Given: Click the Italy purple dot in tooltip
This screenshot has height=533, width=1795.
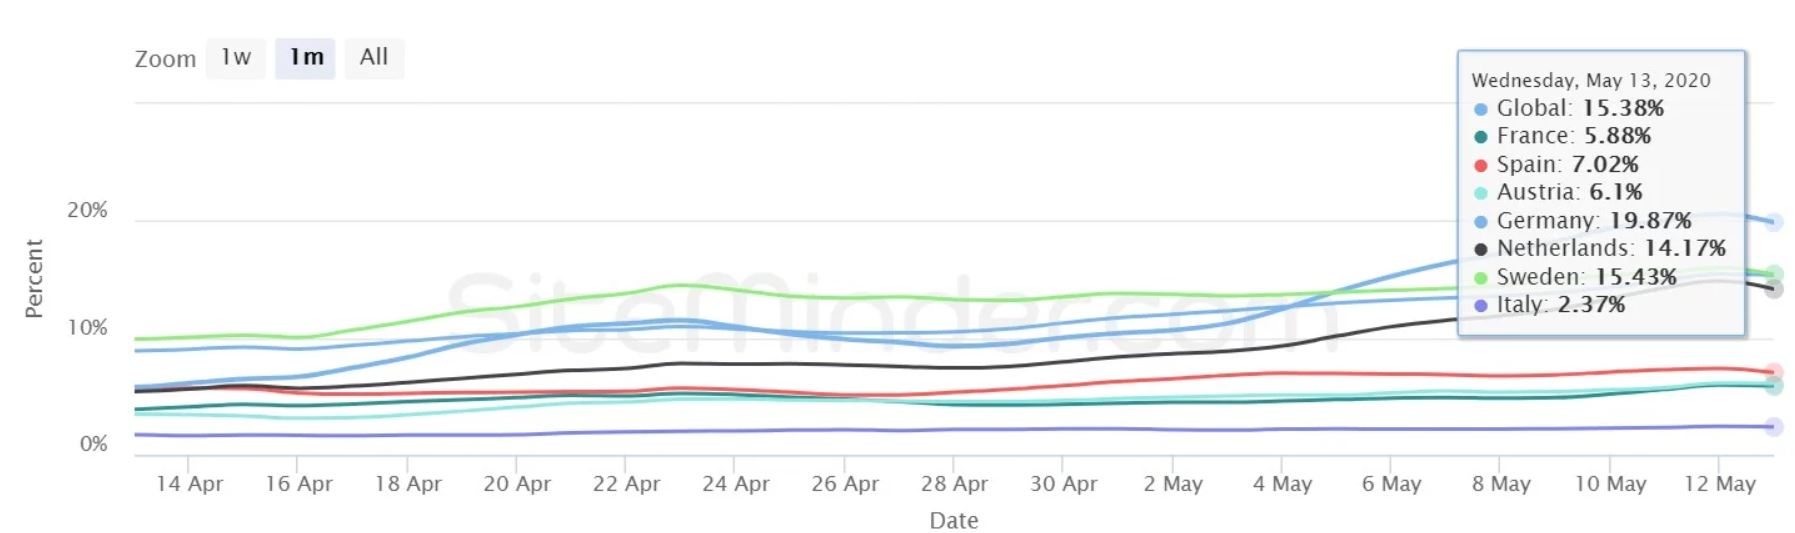Looking at the screenshot, I should click(1481, 305).
